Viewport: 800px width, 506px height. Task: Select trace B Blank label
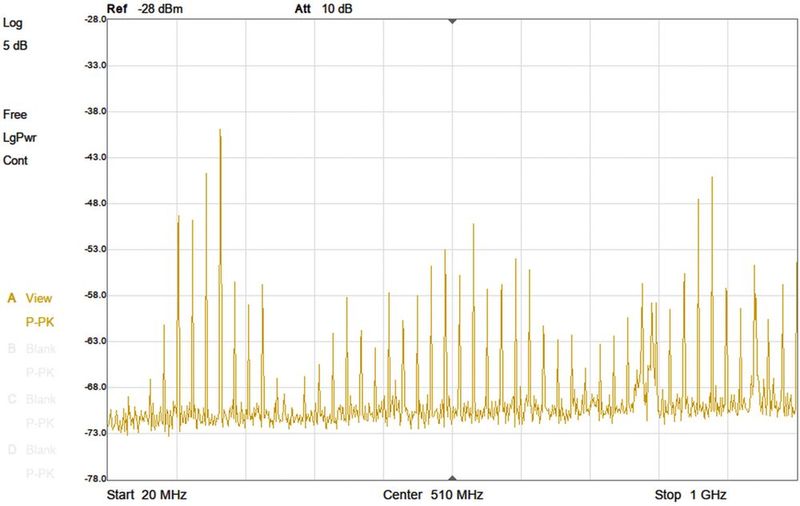[32, 349]
